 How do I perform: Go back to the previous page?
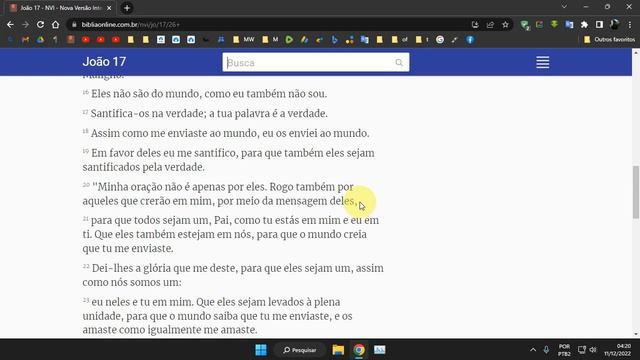click(x=10, y=24)
